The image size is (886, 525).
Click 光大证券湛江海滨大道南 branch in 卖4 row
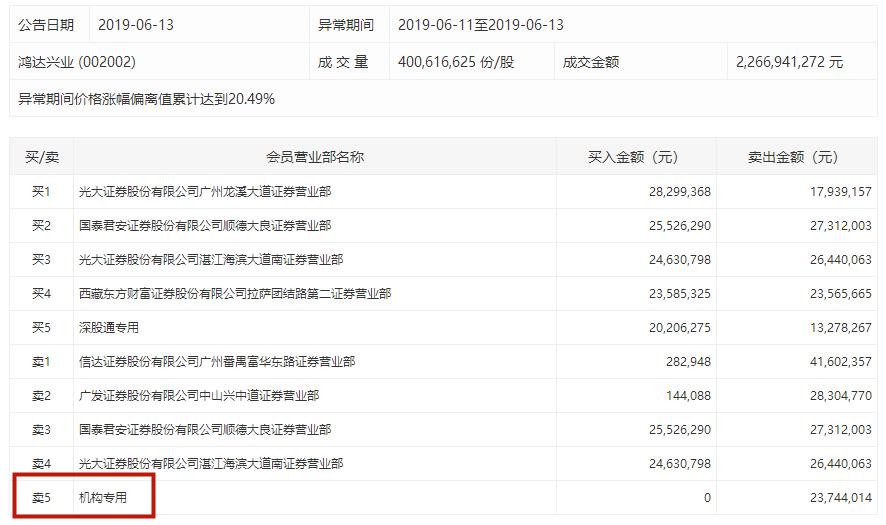(211, 463)
